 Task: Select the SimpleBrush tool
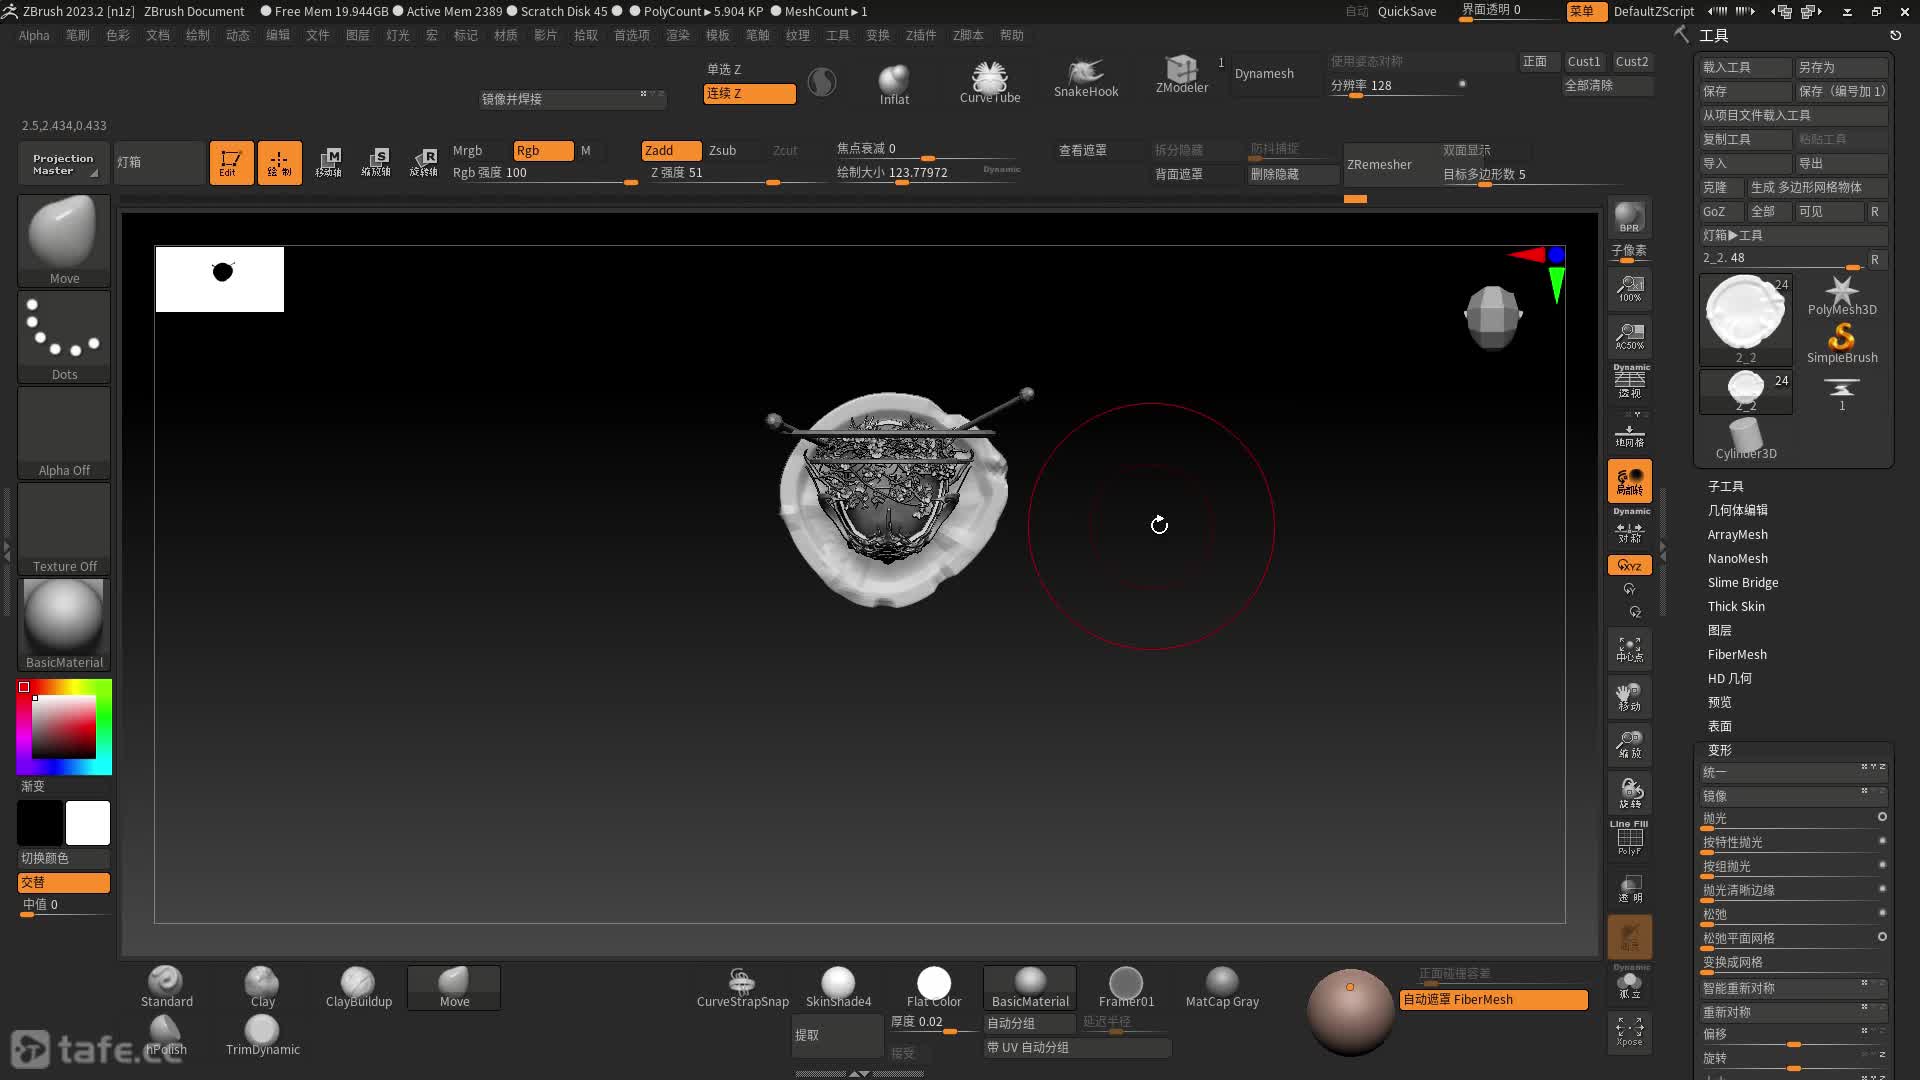click(1842, 344)
